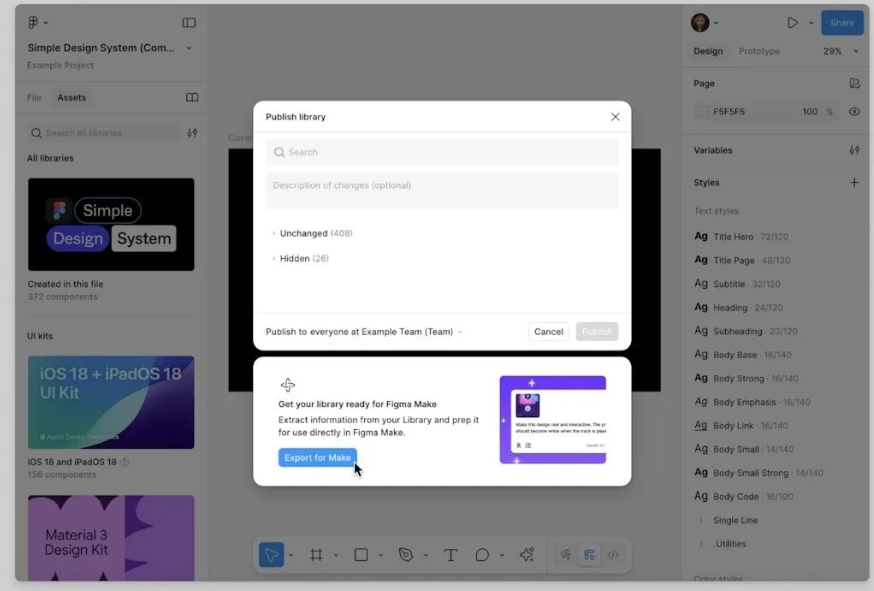
Task: Click the Share button
Action: [x=842, y=23]
